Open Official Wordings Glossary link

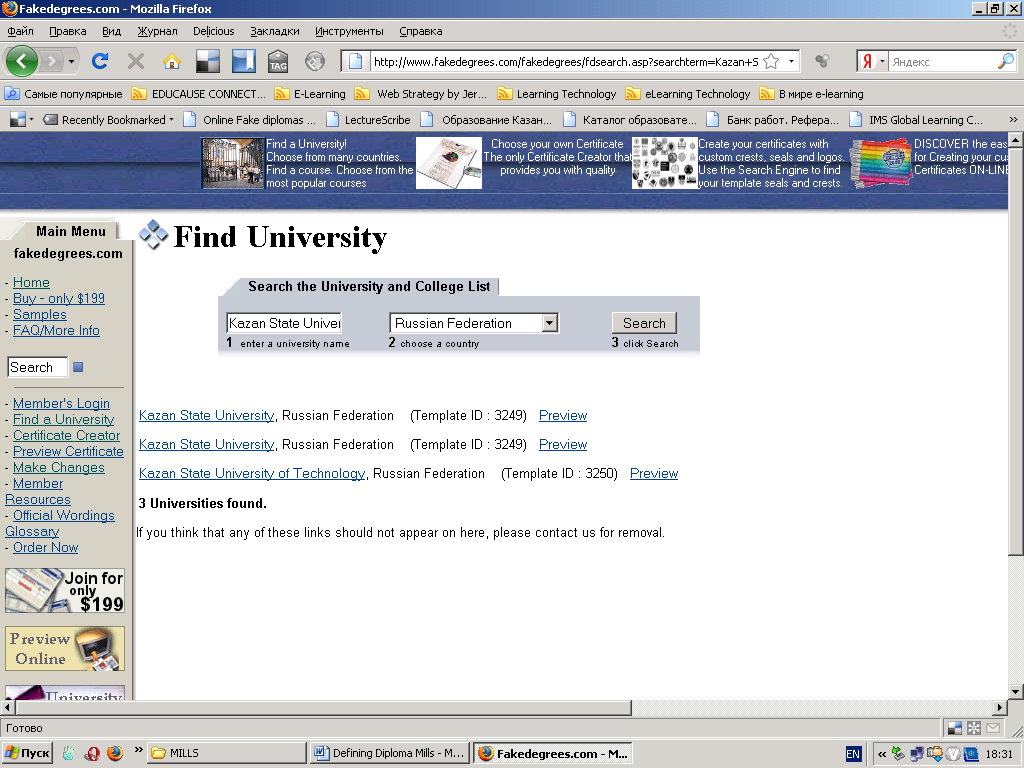pyautogui.click(x=59, y=524)
